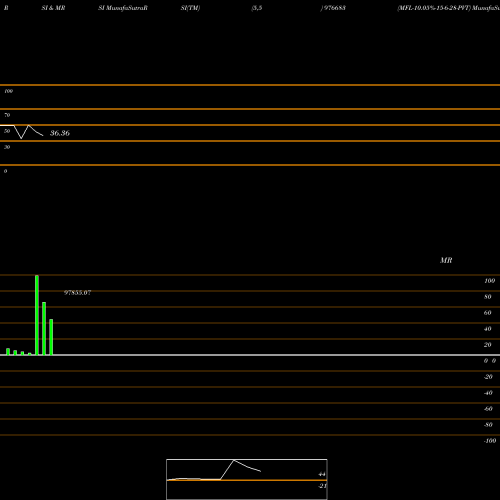This screenshot has width=500, height=500.
Task: Click the MR right axis label -20
Action: (488, 377)
